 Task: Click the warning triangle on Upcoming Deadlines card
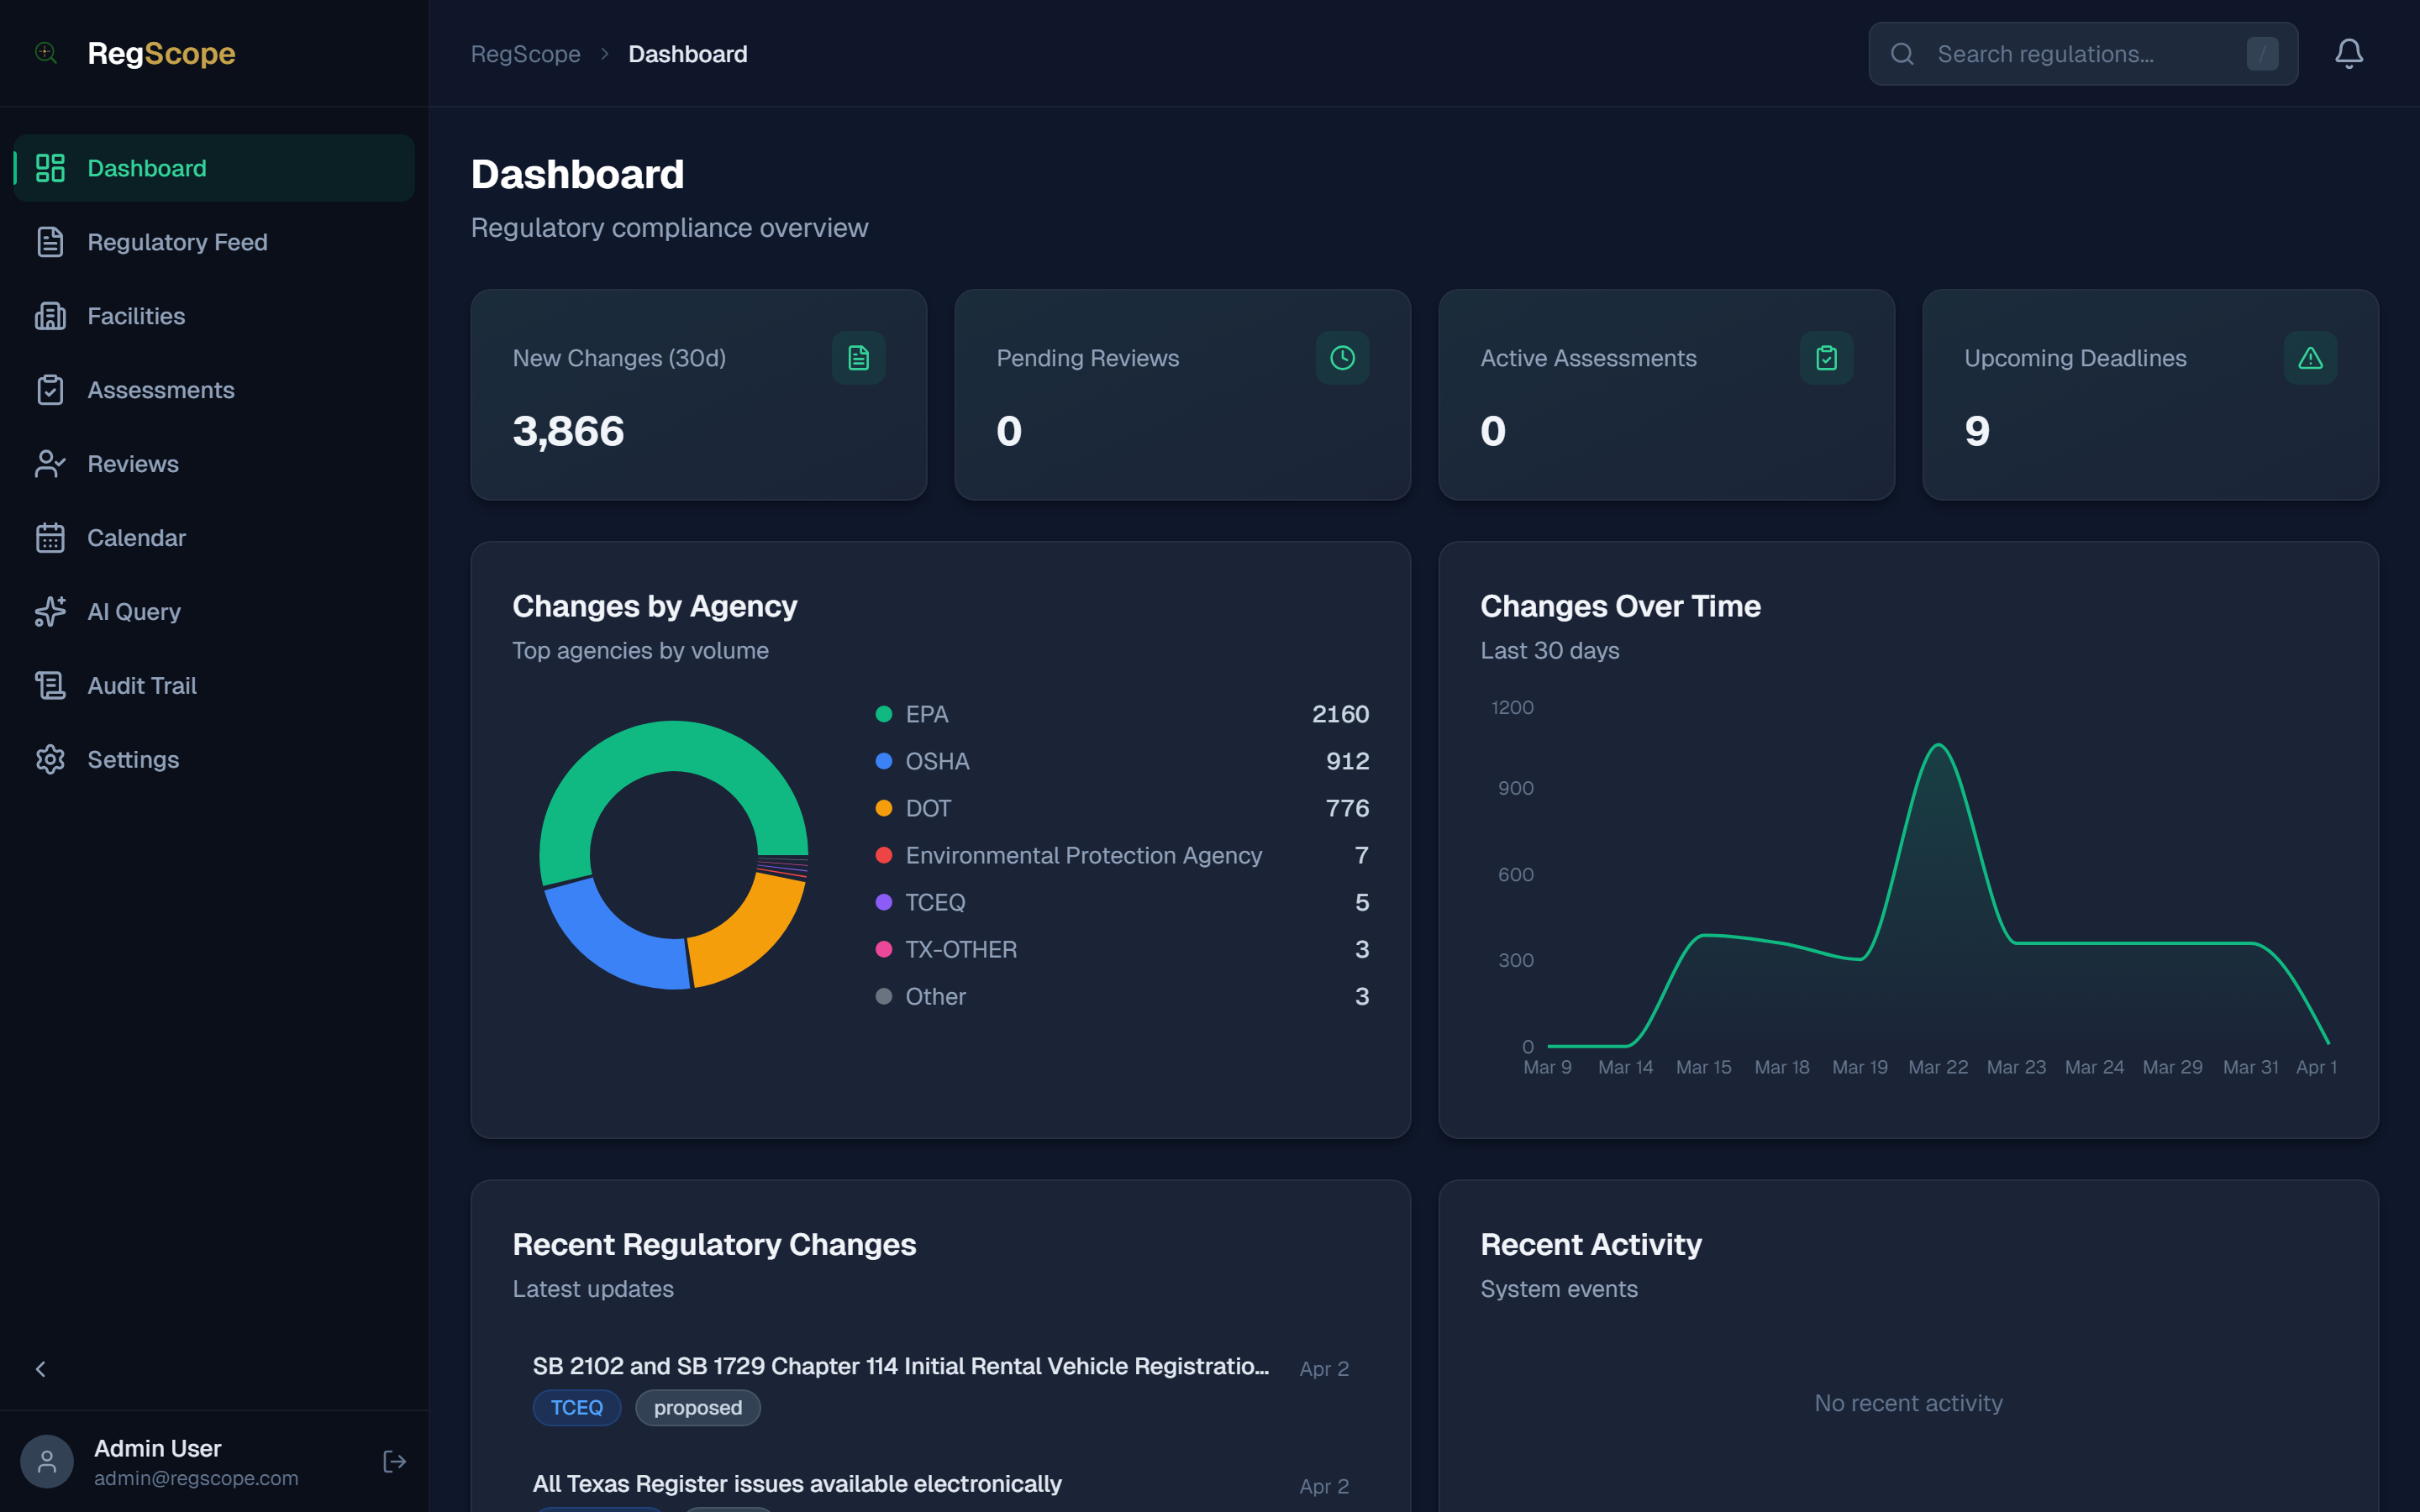click(x=2310, y=357)
